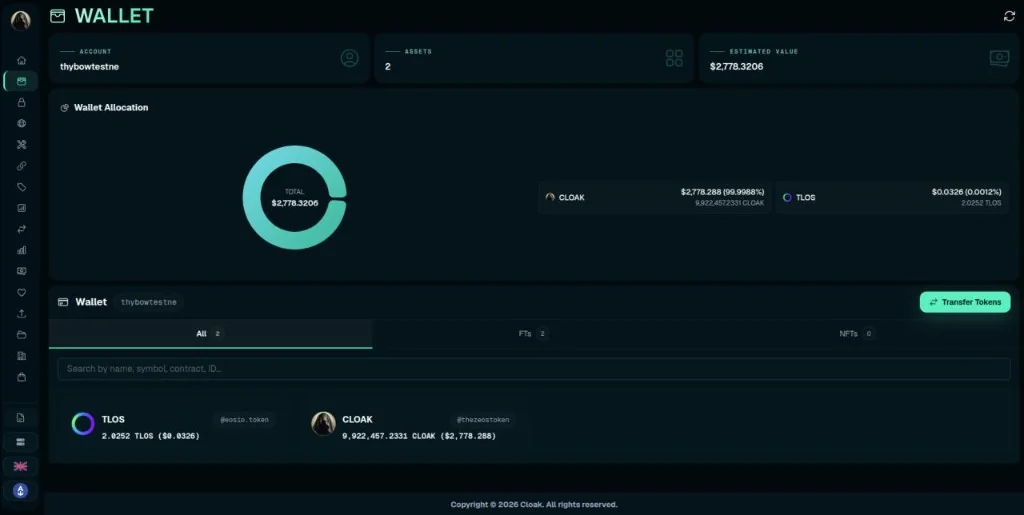The image size is (1024, 515).
Task: Click the money icon in Estimated Value card
Action: [x=999, y=58]
